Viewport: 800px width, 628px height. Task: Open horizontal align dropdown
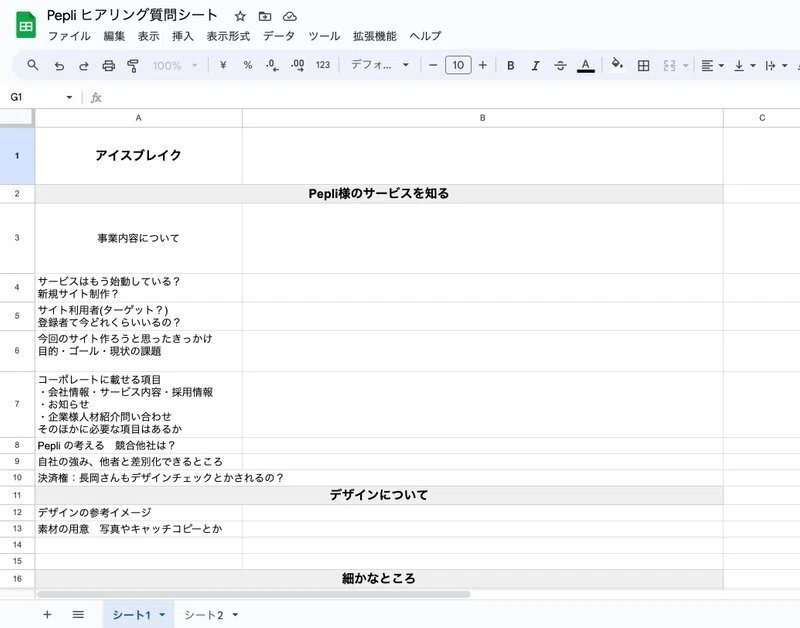coord(712,65)
